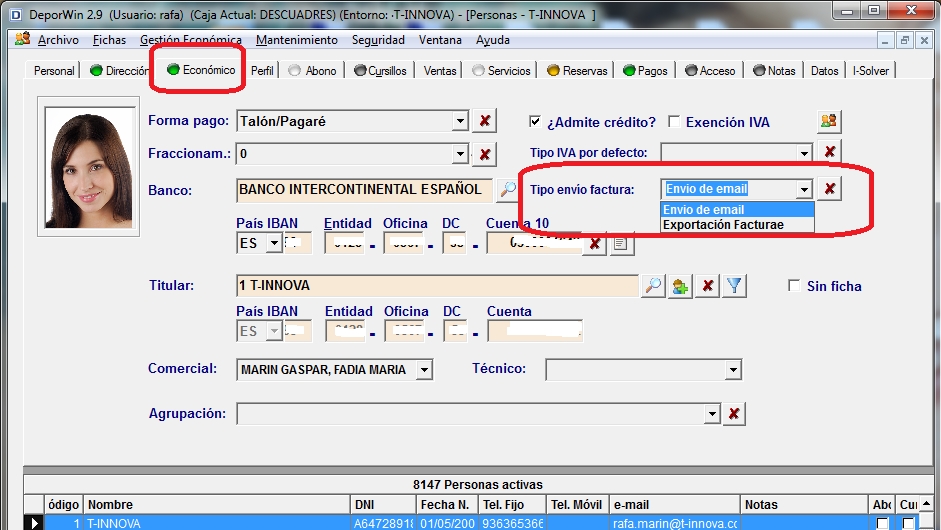Expand the Fraccionam. dropdown
941x530 pixels.
(x=460, y=154)
